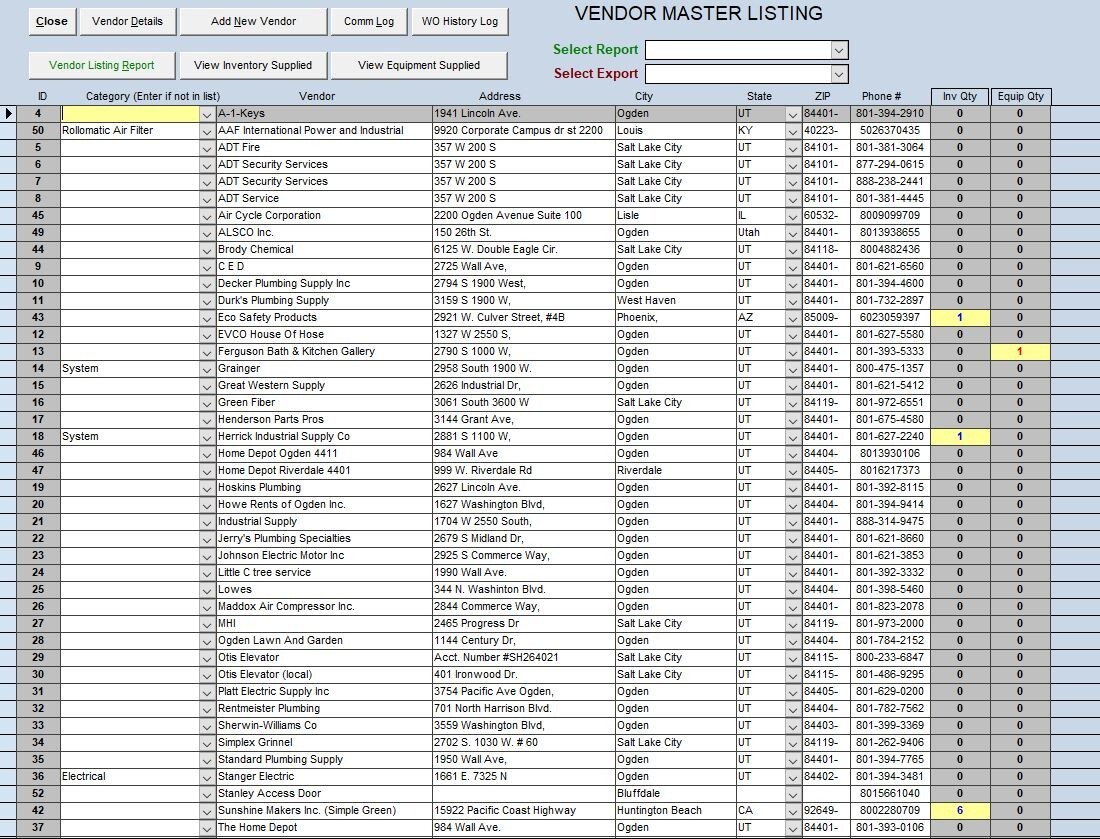Open Vendor Details
Image resolution: width=1100 pixels, height=839 pixels.
tap(127, 20)
